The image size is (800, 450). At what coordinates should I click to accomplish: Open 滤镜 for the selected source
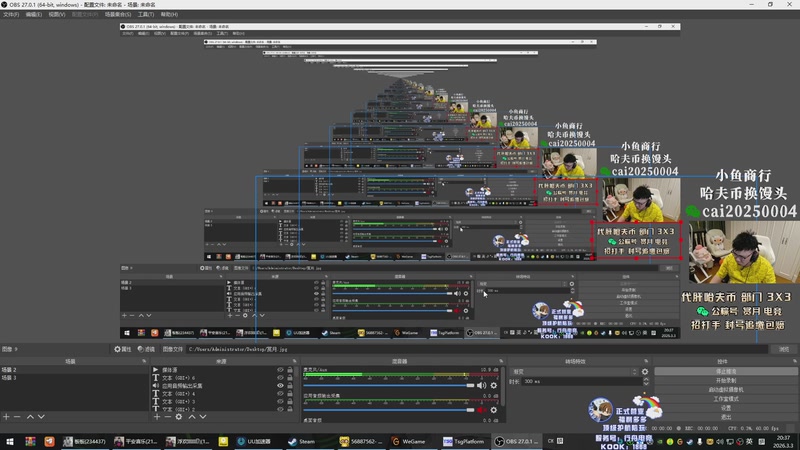click(146, 349)
